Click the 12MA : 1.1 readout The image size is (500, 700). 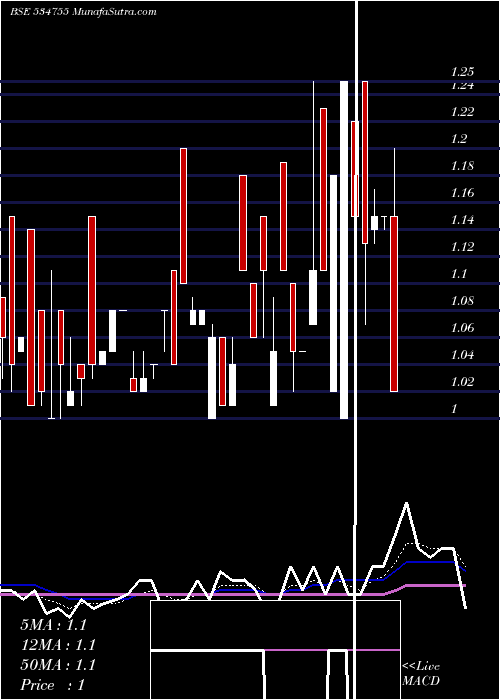point(58,645)
